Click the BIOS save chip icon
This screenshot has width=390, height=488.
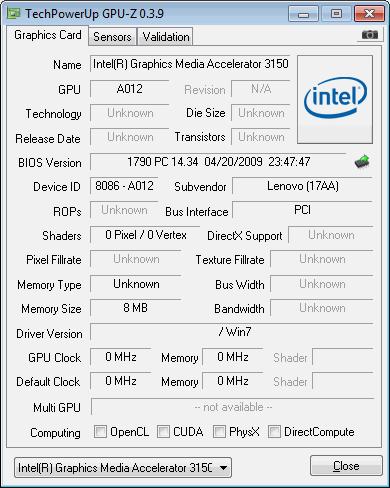362,162
